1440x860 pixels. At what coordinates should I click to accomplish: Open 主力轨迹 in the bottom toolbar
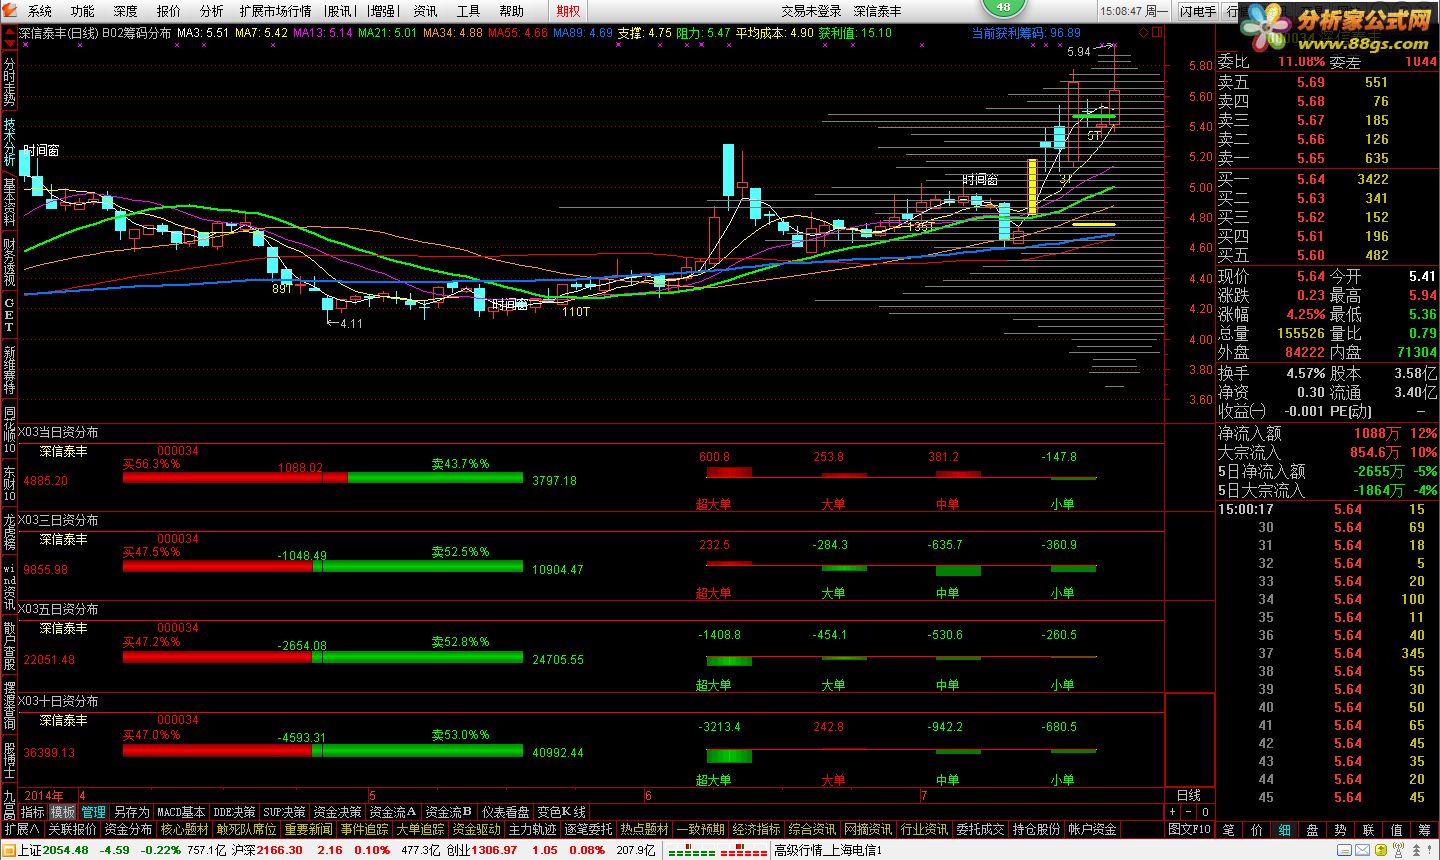(x=532, y=830)
